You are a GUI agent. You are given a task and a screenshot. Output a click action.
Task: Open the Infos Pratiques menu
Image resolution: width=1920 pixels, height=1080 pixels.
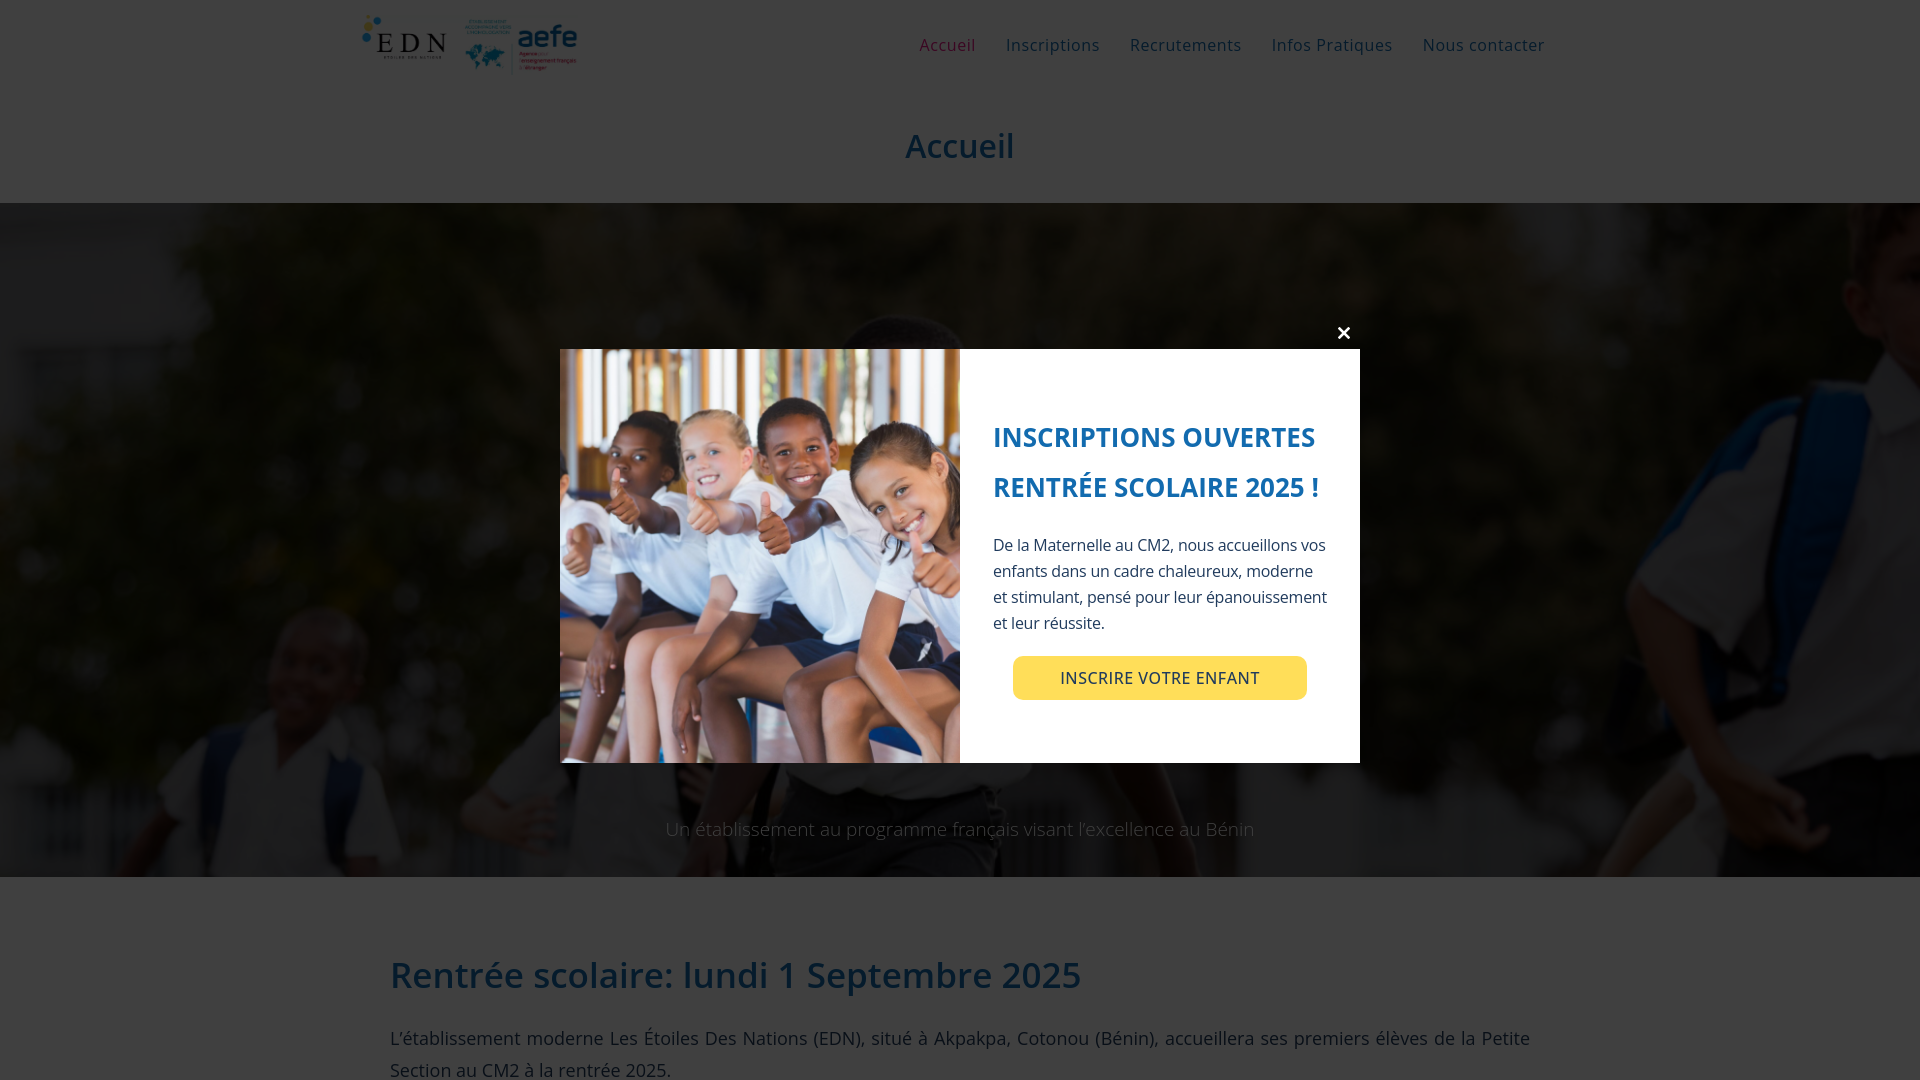(x=1331, y=45)
